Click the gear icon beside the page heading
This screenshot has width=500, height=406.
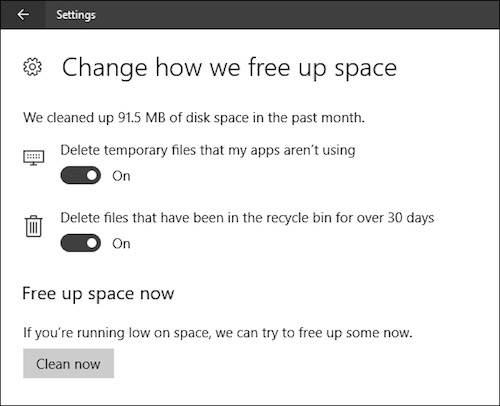tap(32, 67)
